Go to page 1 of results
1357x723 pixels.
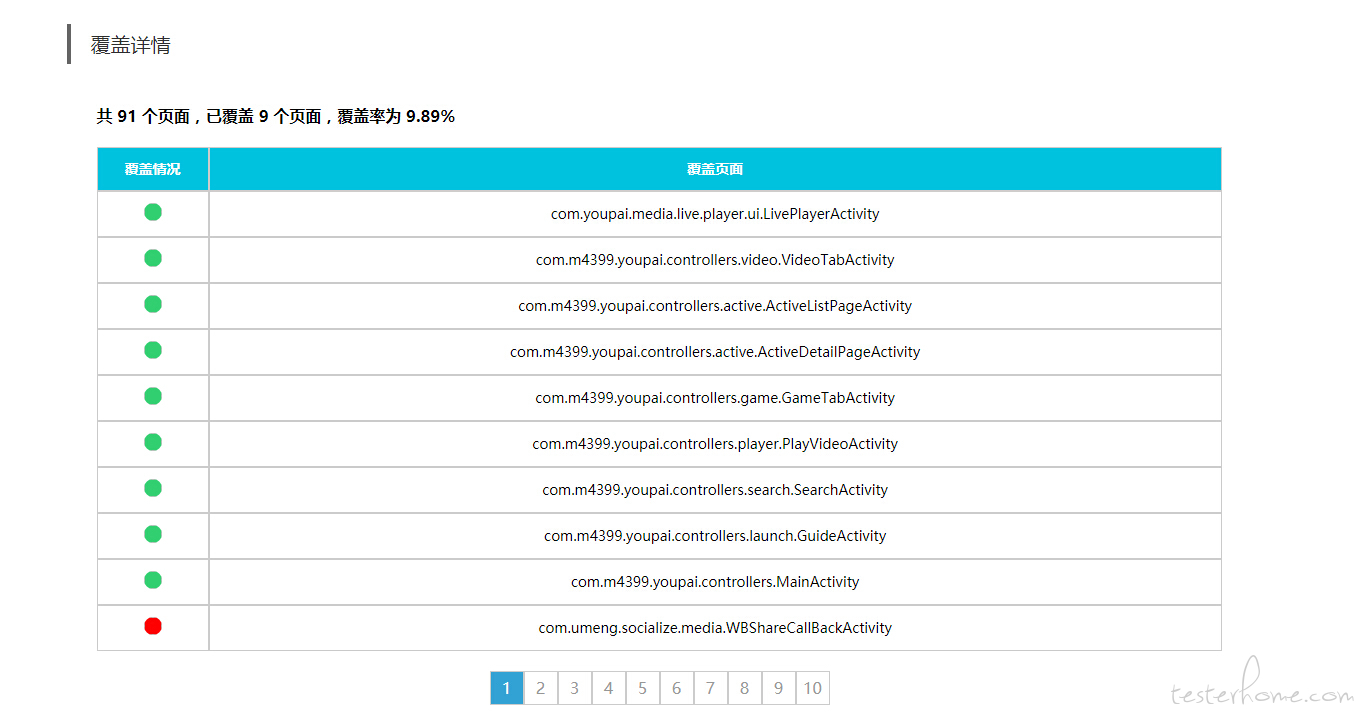coord(507,688)
